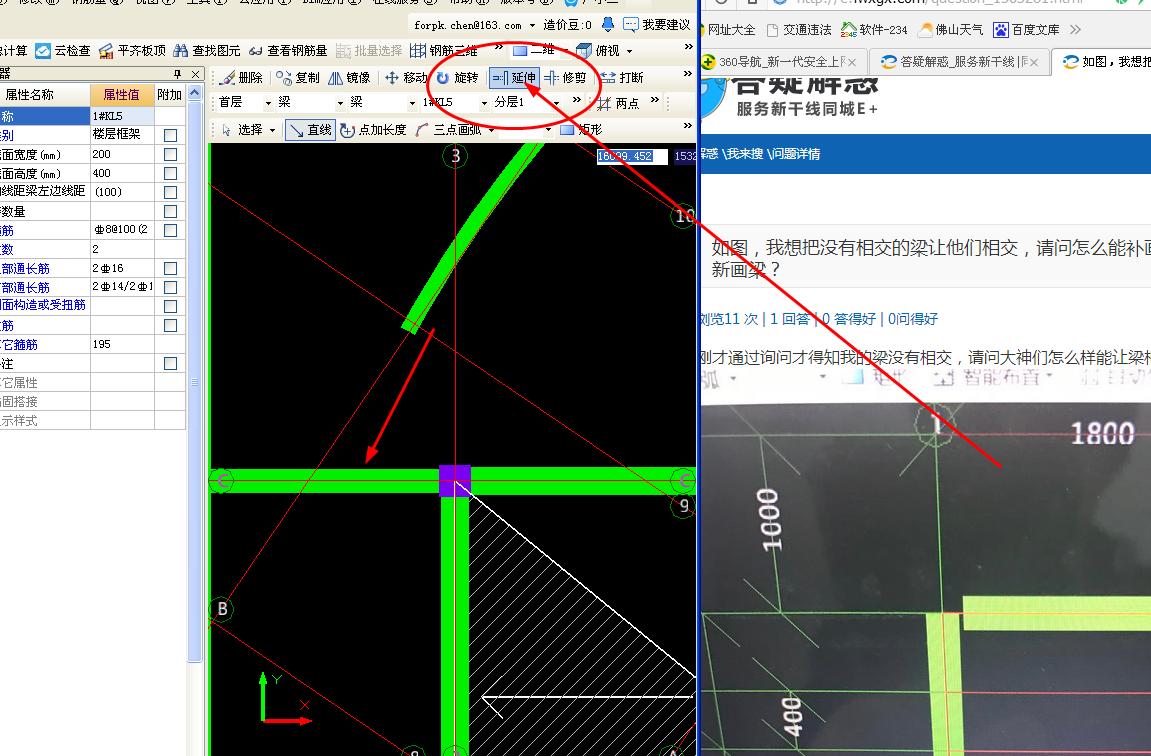The height and width of the screenshot is (756, 1151).
Task: Click the 问题详情 breadcrumb link
Action: point(794,154)
